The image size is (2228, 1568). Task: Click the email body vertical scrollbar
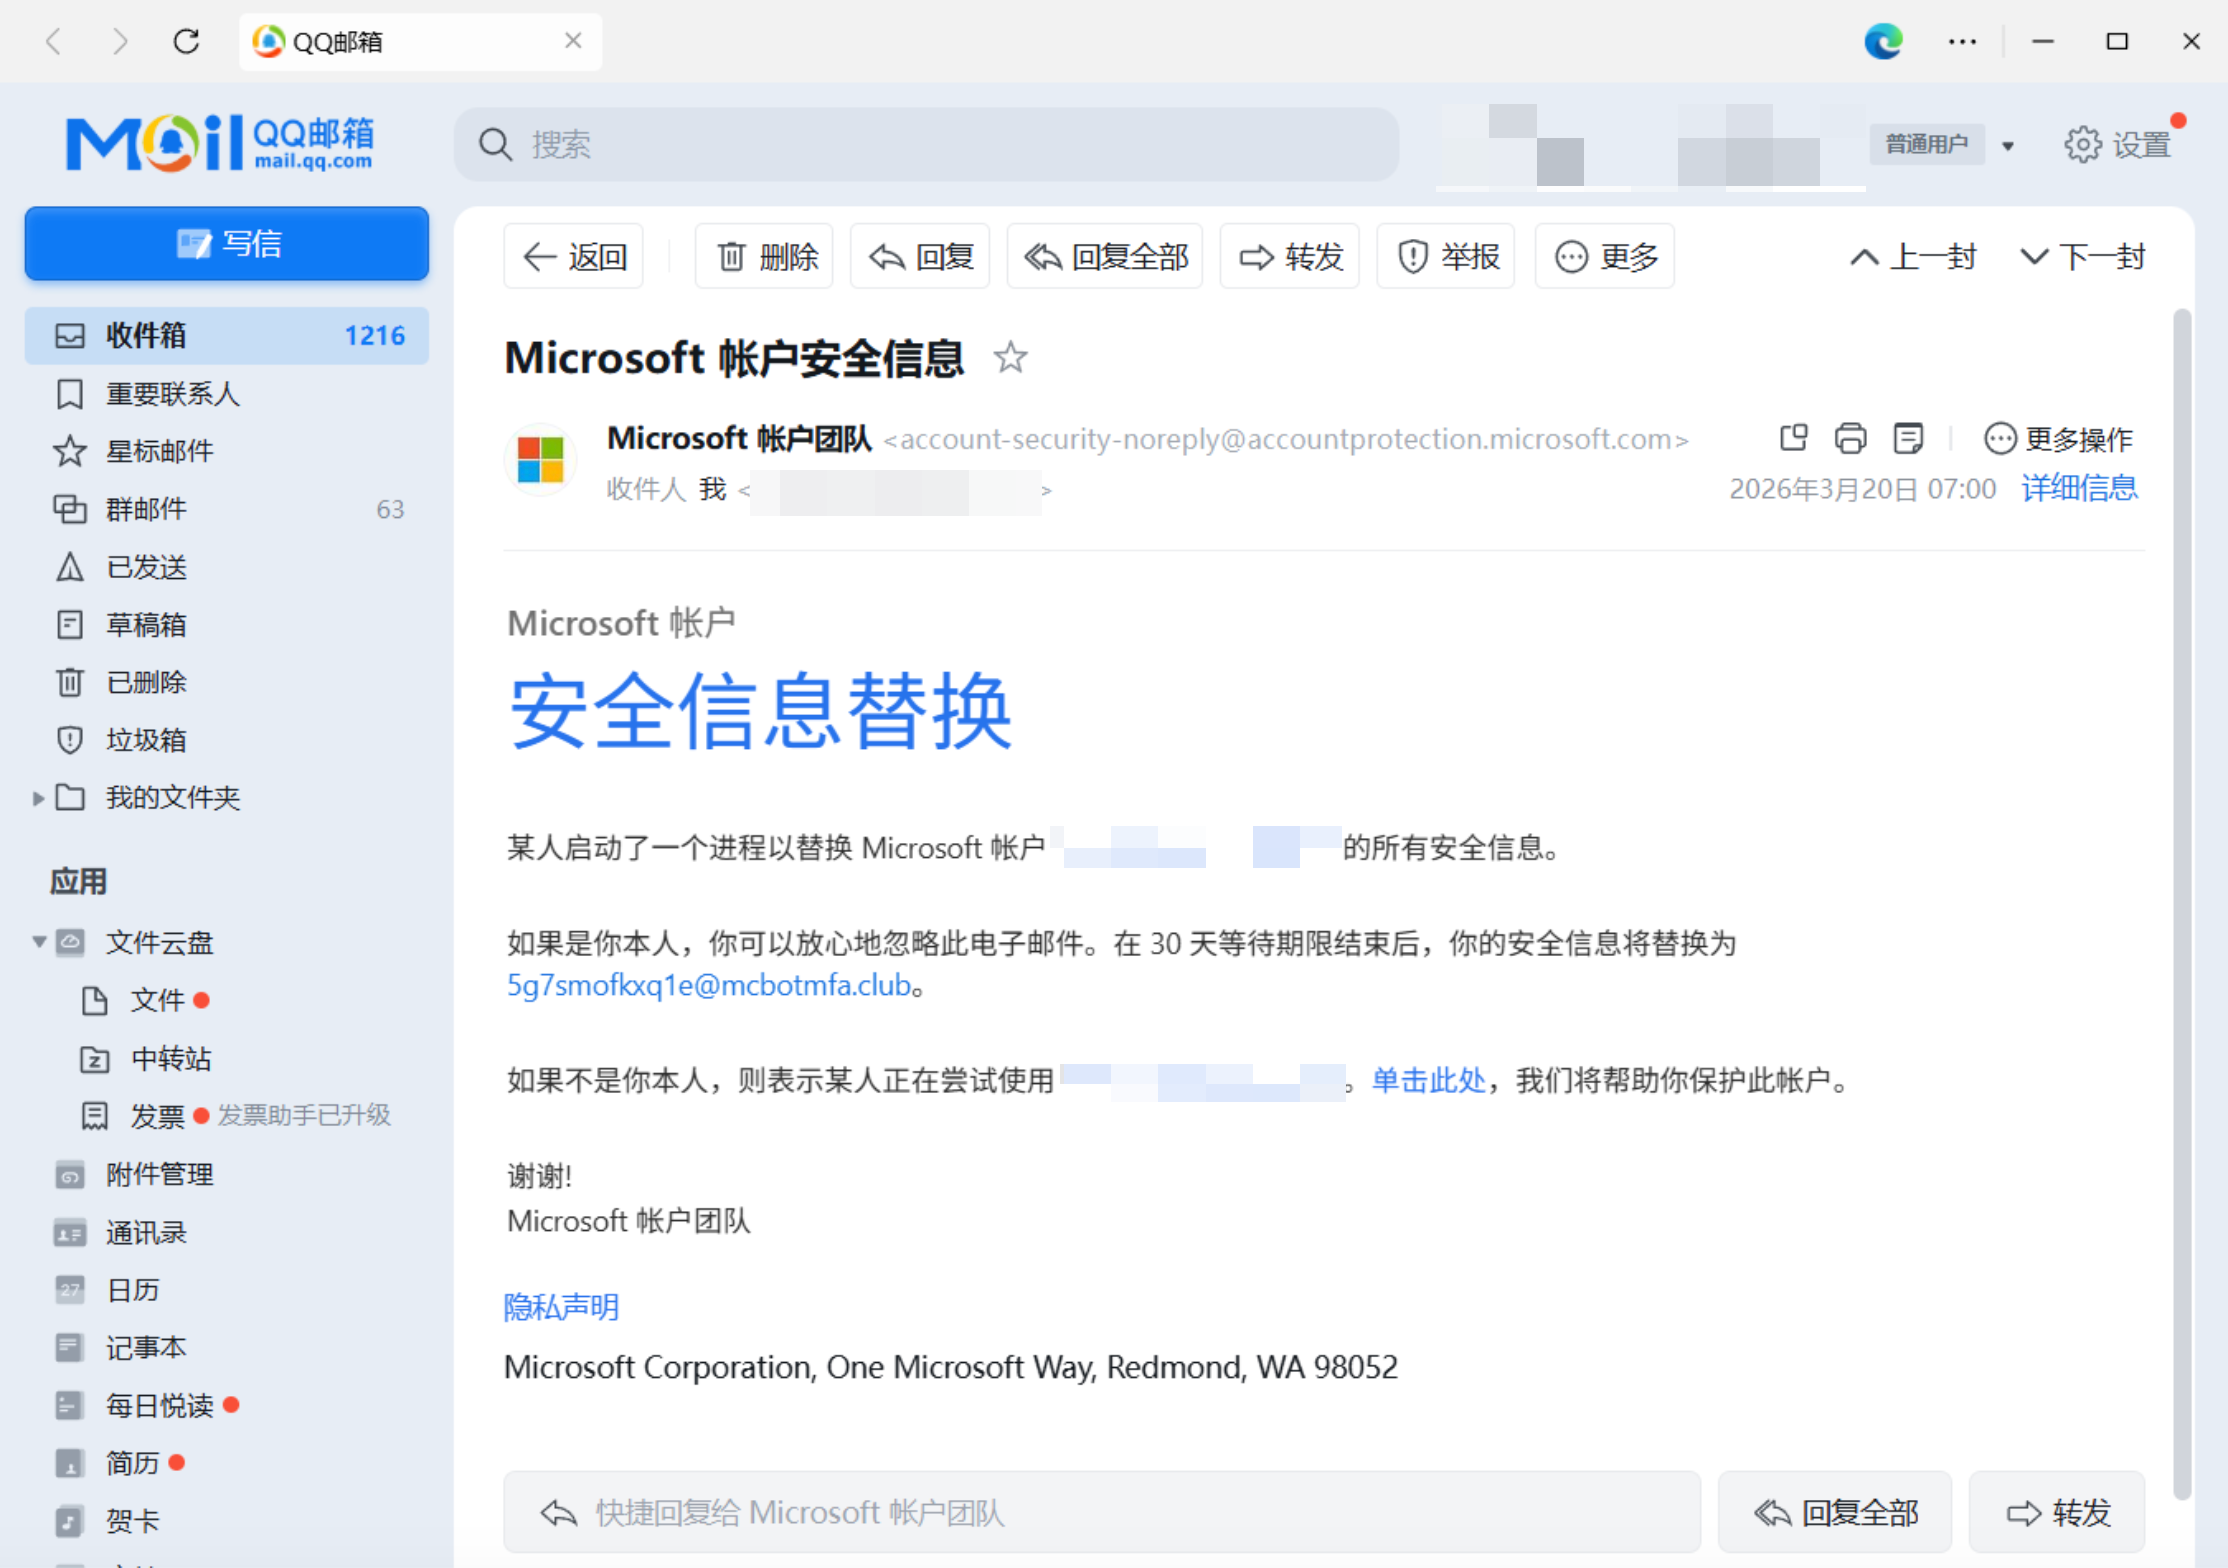pyautogui.click(x=2181, y=900)
